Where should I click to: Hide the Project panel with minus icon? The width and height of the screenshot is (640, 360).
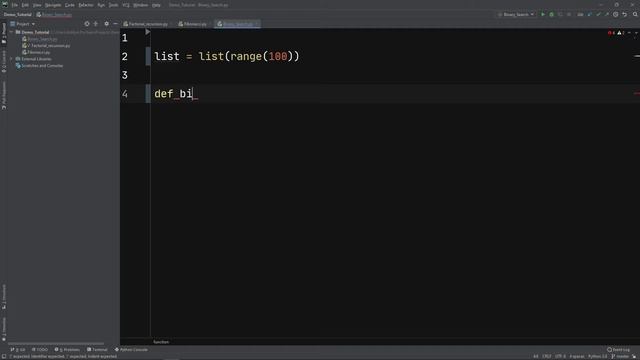[116, 24]
